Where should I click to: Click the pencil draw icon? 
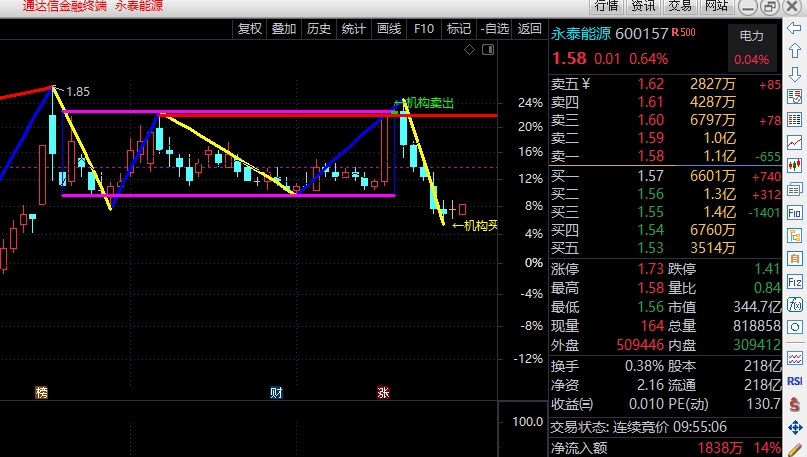click(795, 450)
